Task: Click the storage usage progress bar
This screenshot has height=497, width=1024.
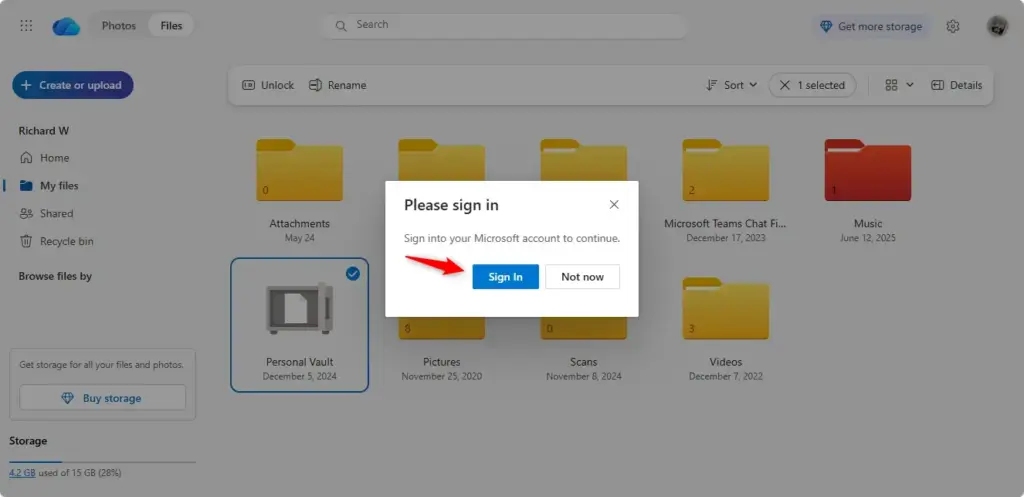Action: coord(103,462)
